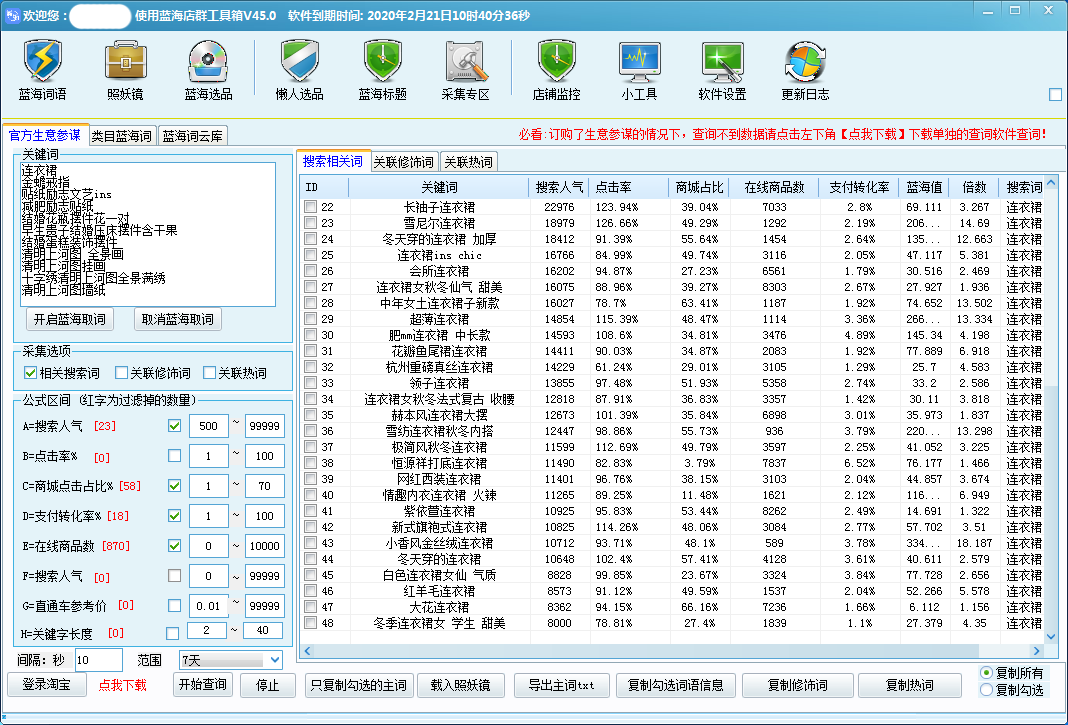
Task: Toggle the C=商城点击占比% filter checkbox
Action: click(x=174, y=486)
